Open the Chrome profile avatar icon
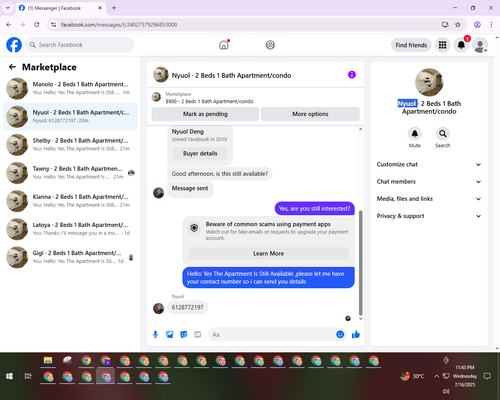The image size is (500, 400). (477, 25)
